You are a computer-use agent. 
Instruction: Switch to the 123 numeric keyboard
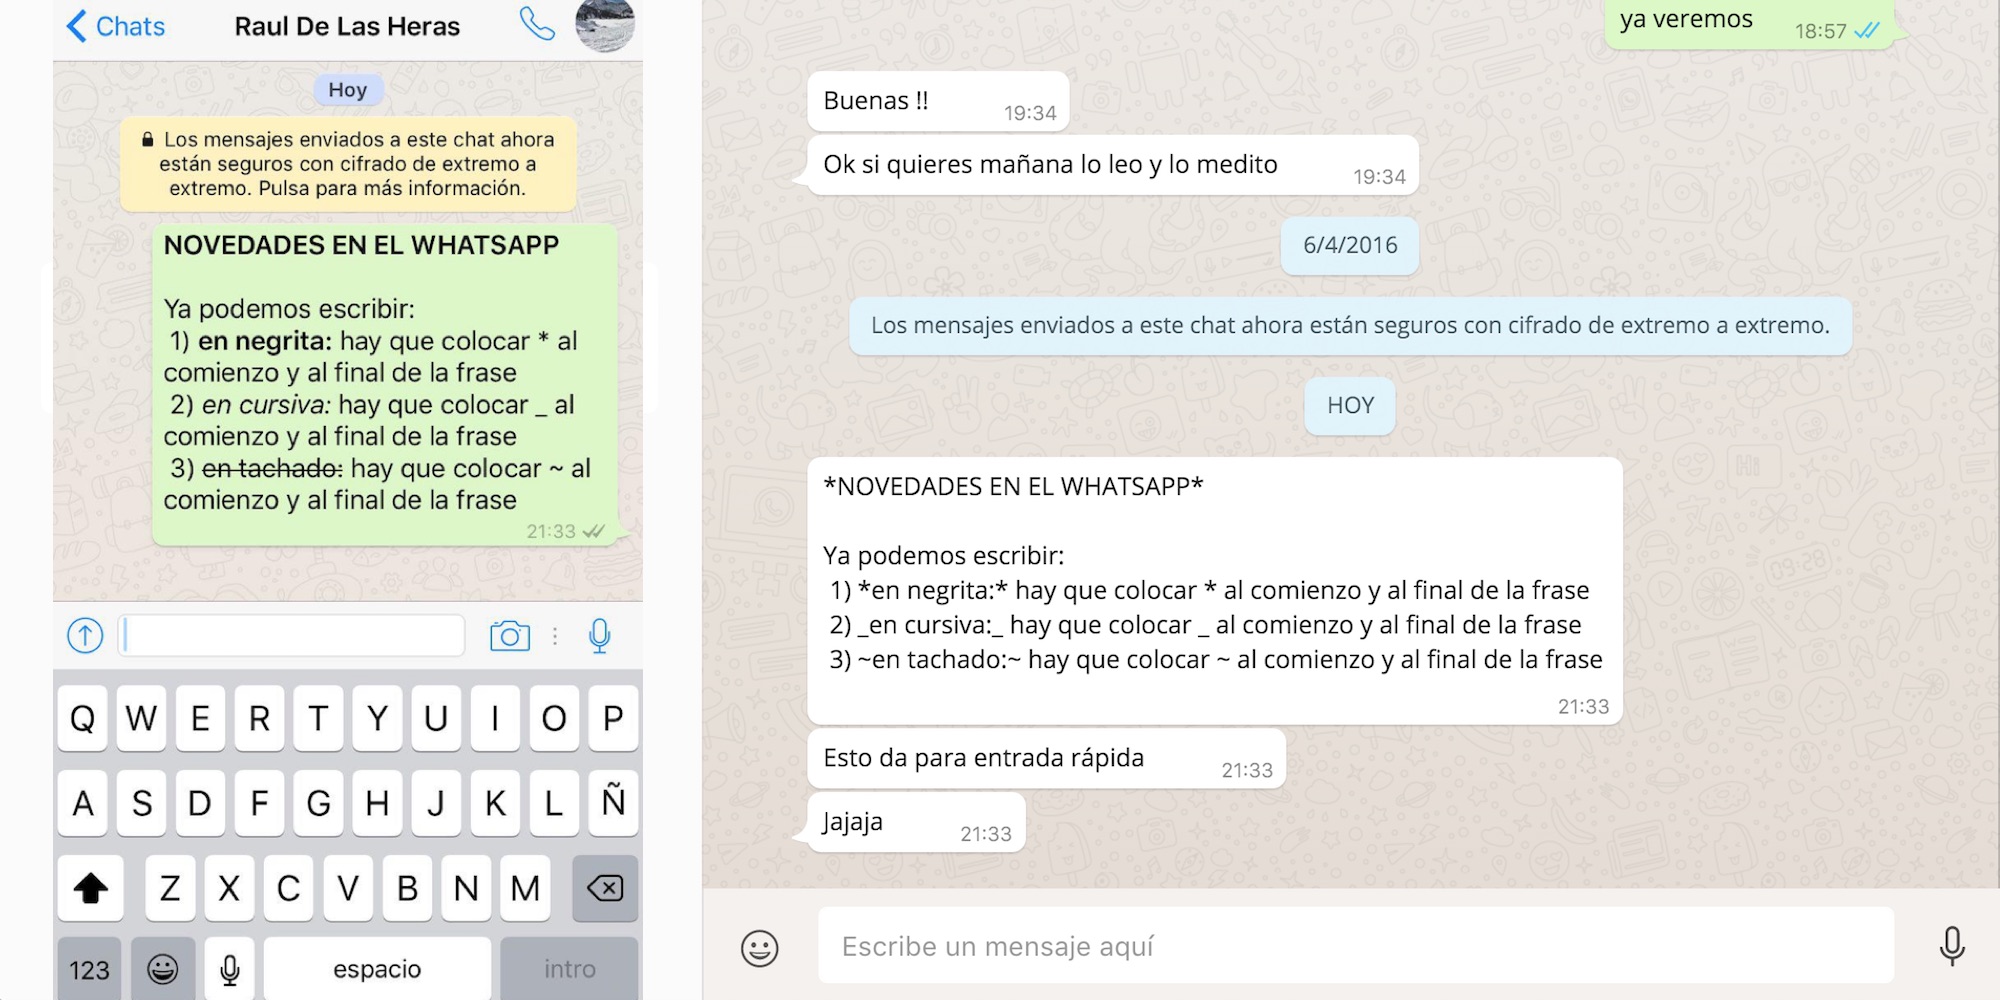coord(89,969)
